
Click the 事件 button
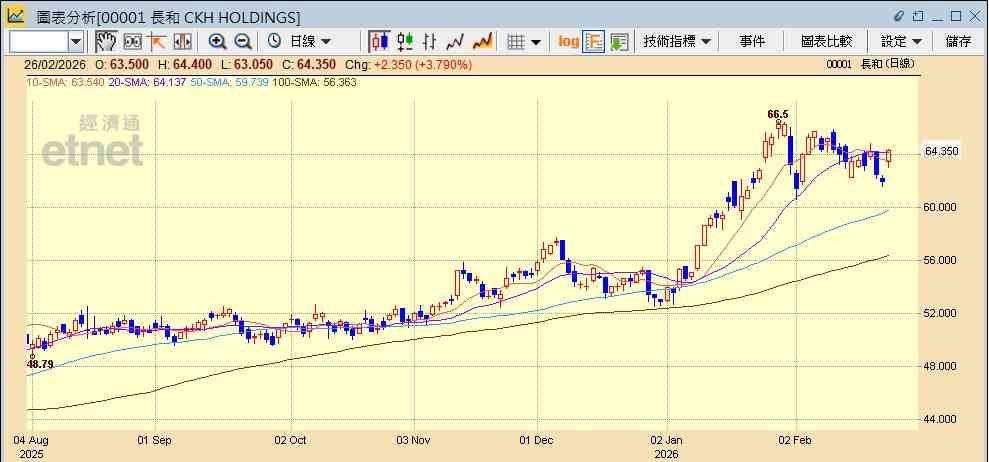coord(752,42)
